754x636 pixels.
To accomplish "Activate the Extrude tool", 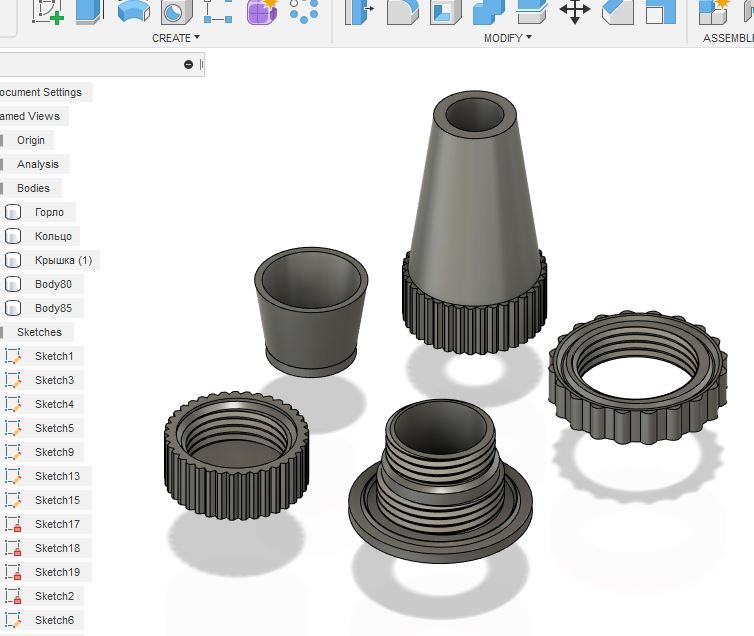I will pyautogui.click(x=90, y=12).
